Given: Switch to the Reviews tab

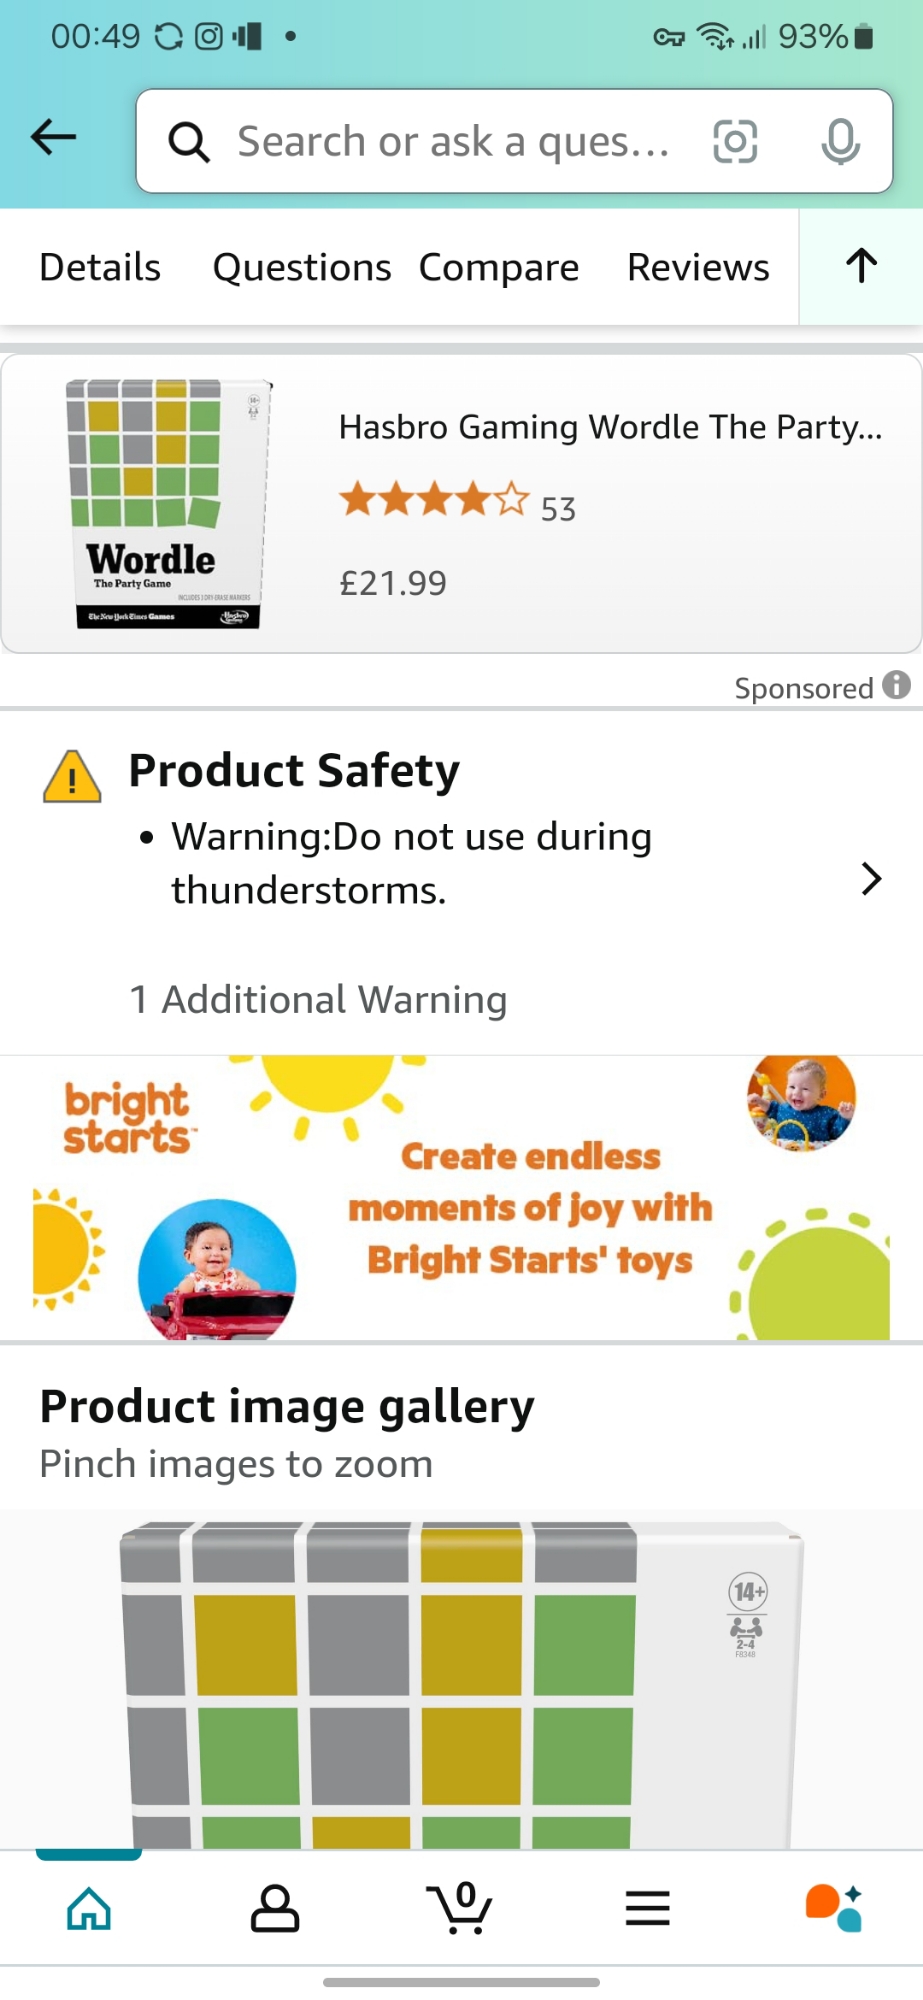Looking at the screenshot, I should tap(698, 267).
